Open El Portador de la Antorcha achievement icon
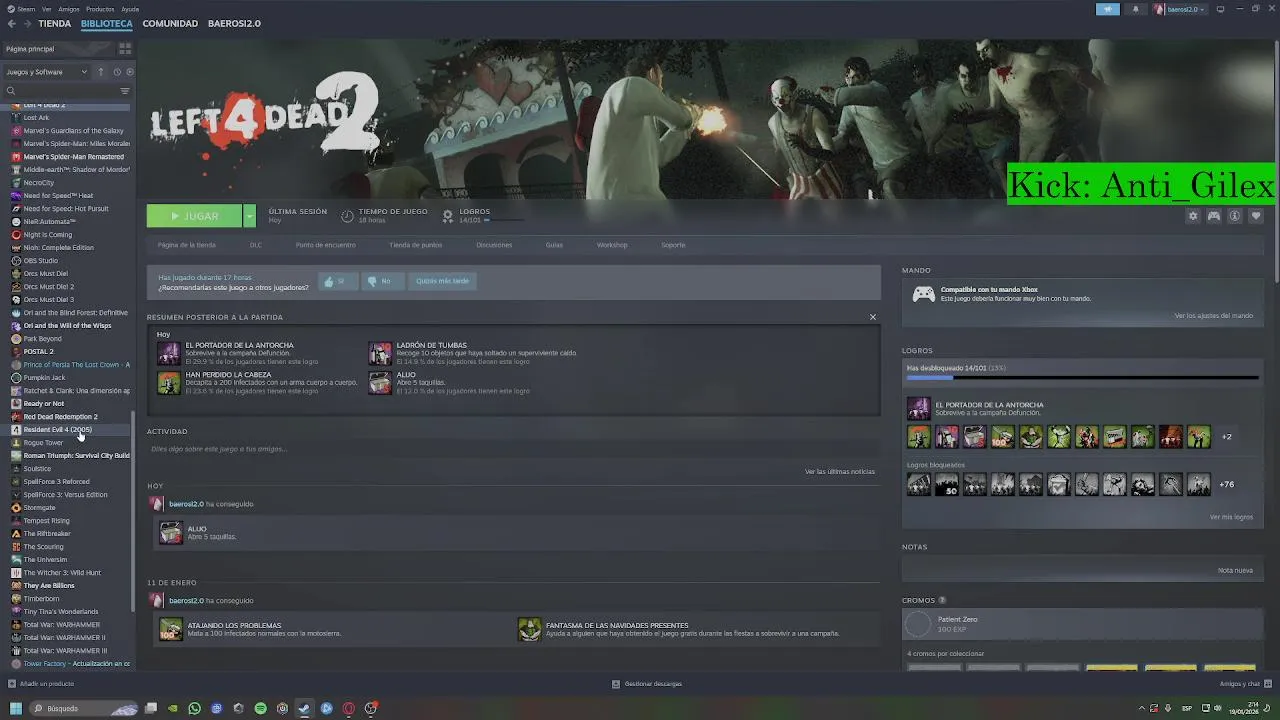1280x720 pixels. coord(169,353)
